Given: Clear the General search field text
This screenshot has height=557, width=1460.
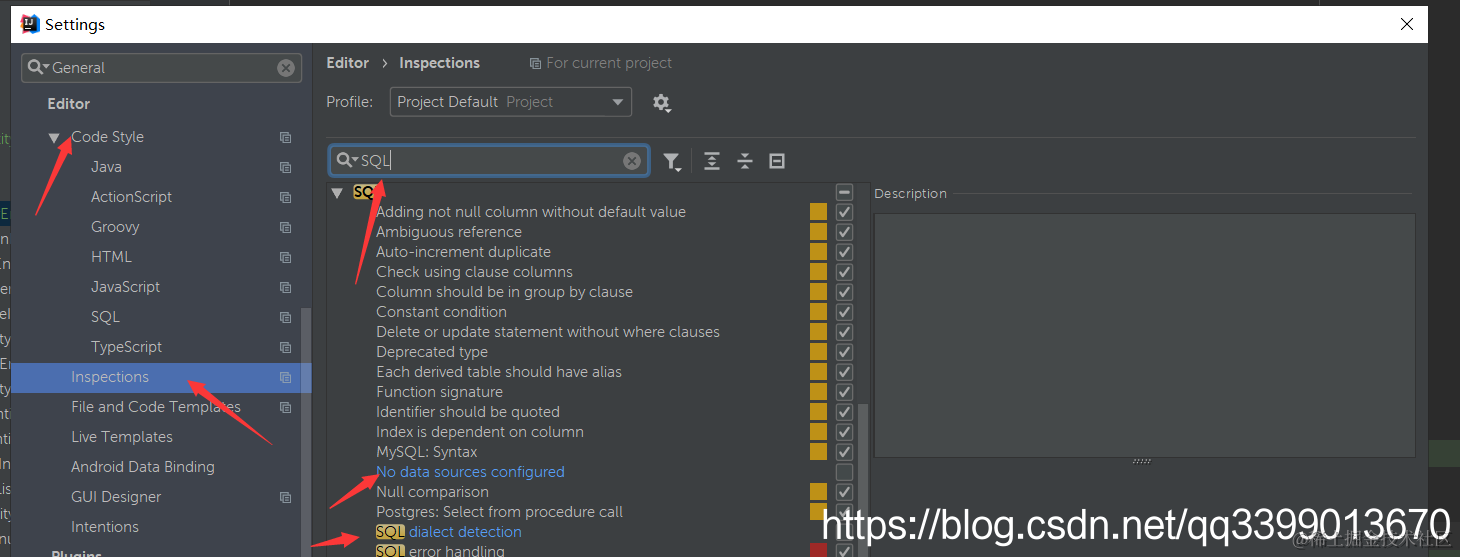Looking at the screenshot, I should point(286,68).
